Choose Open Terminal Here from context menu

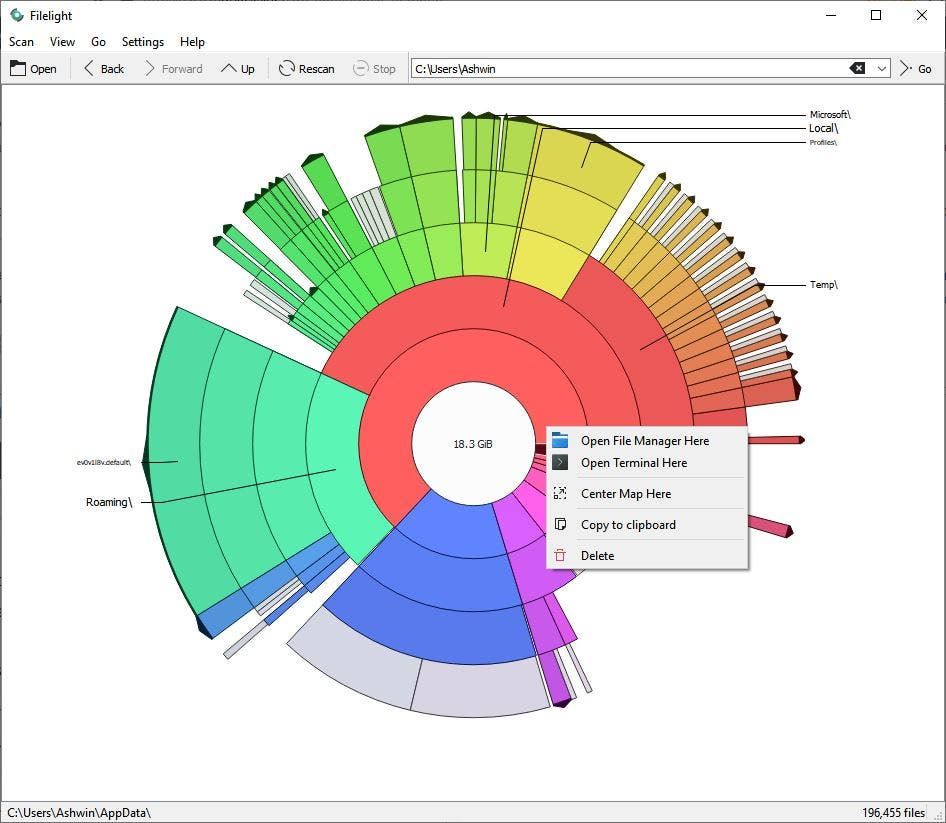coord(647,463)
